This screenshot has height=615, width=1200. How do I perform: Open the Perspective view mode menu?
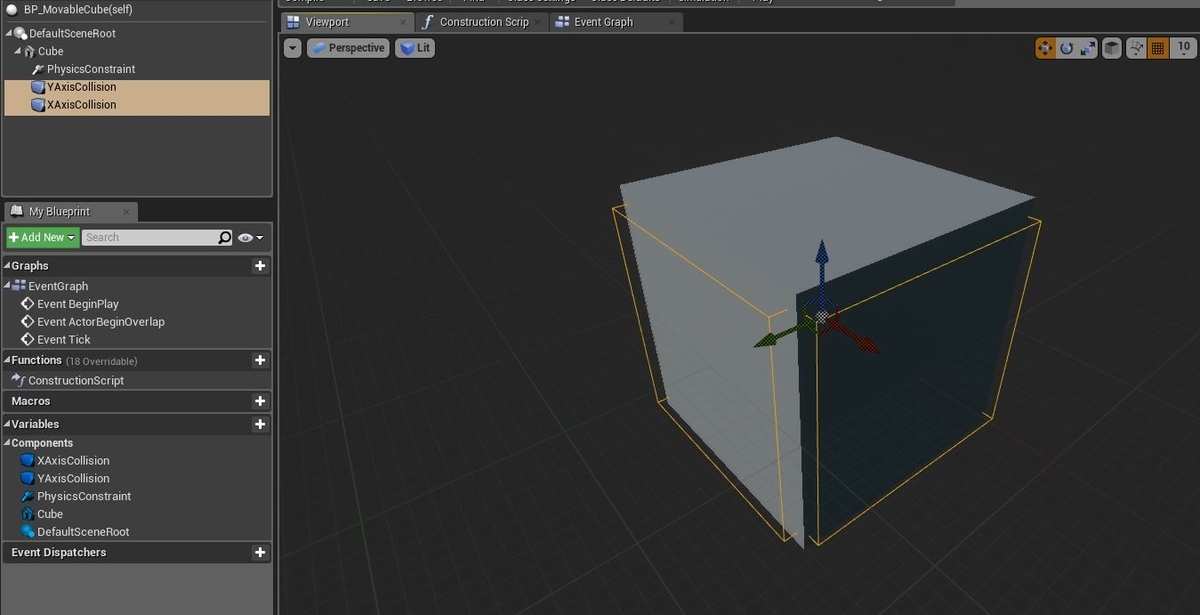click(x=348, y=48)
